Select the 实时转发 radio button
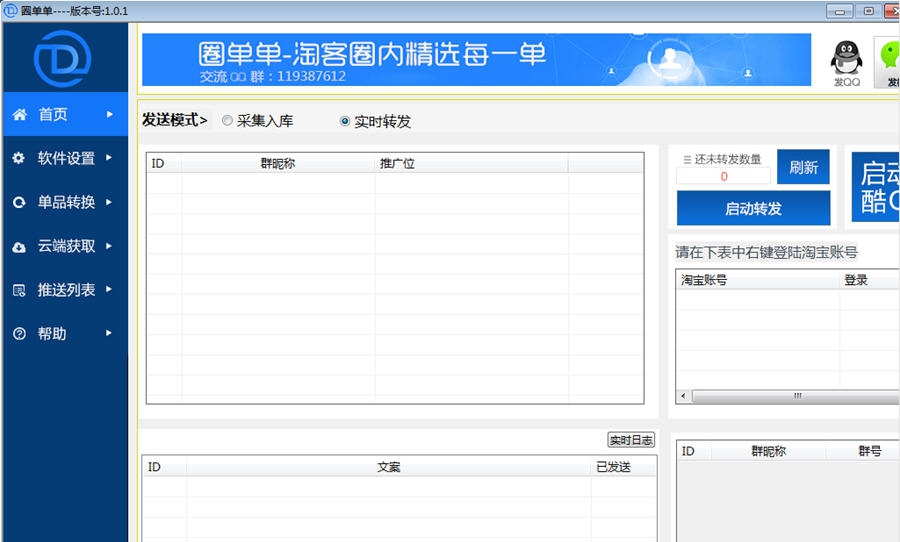 [x=344, y=121]
